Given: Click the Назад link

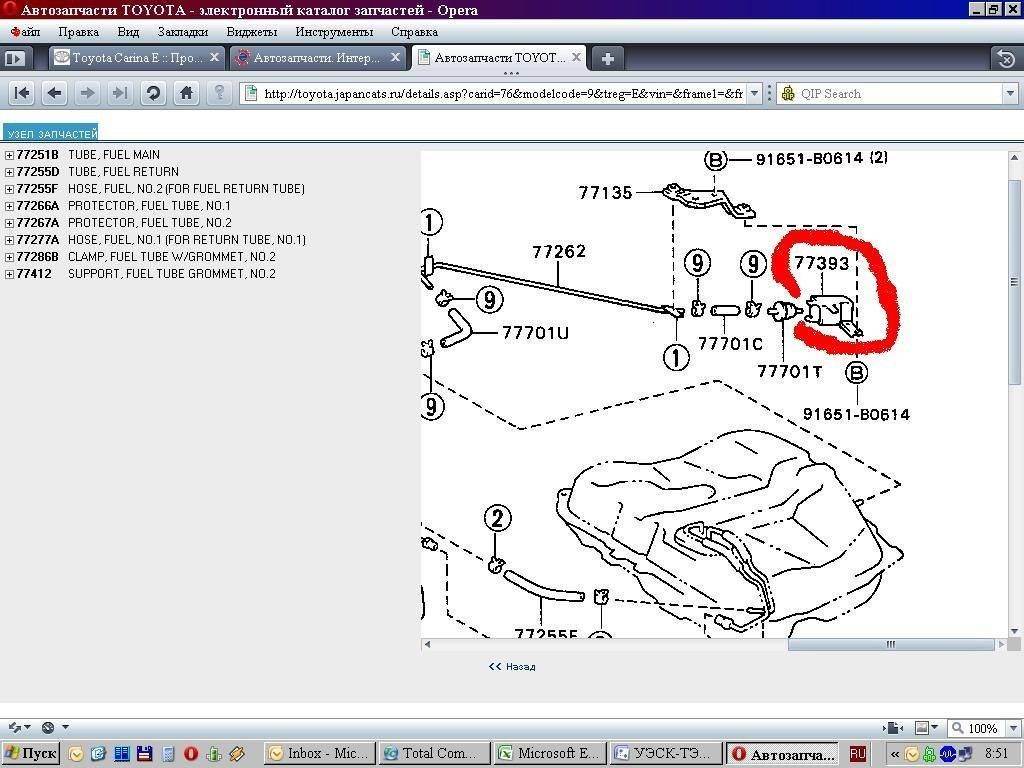Looking at the screenshot, I should [512, 666].
